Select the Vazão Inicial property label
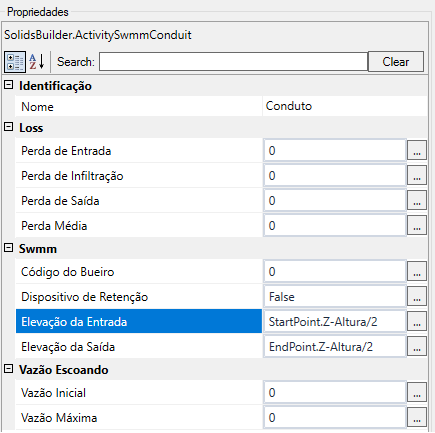The height and width of the screenshot is (433, 435). tap(53, 393)
